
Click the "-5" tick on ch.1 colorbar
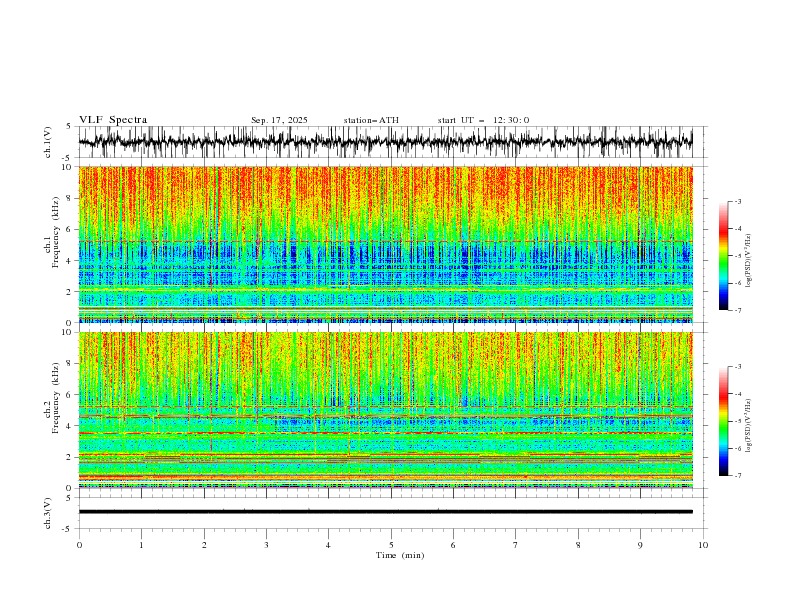click(x=738, y=256)
